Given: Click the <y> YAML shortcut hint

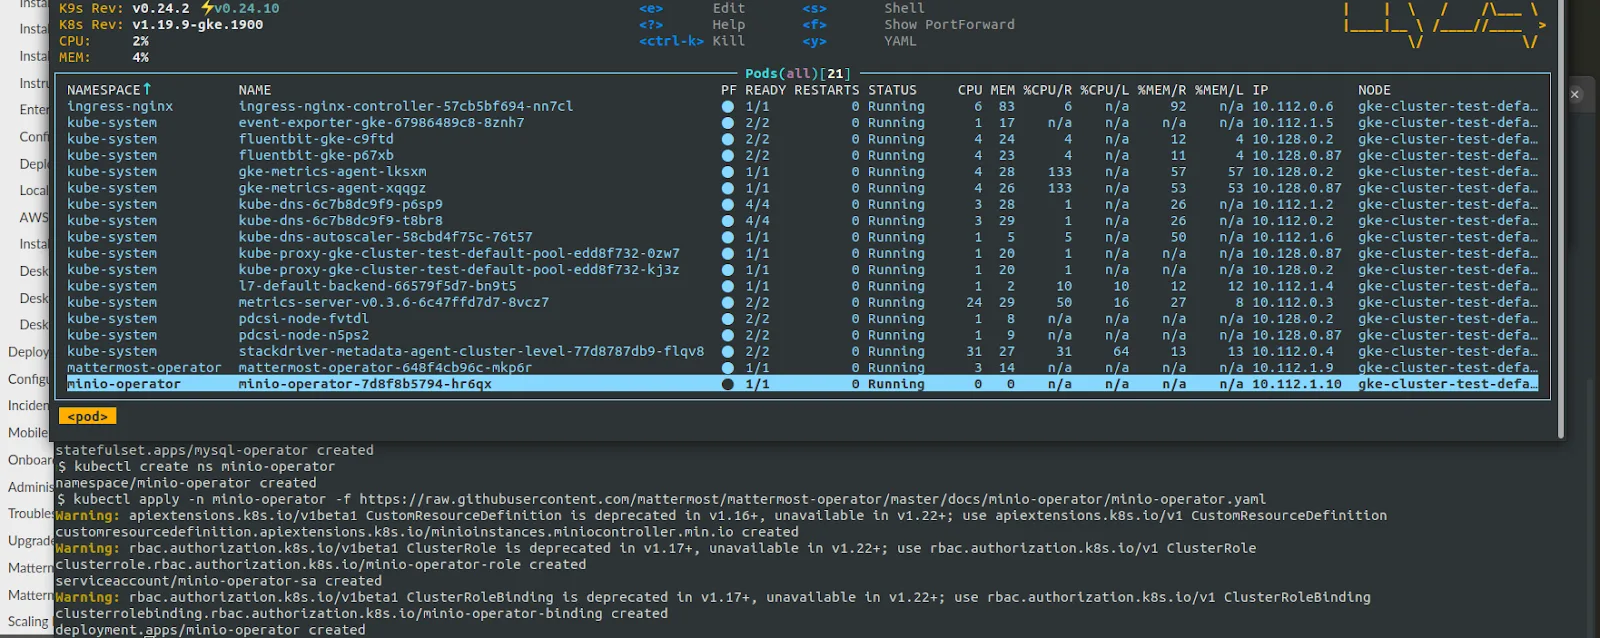Looking at the screenshot, I should (x=859, y=41).
